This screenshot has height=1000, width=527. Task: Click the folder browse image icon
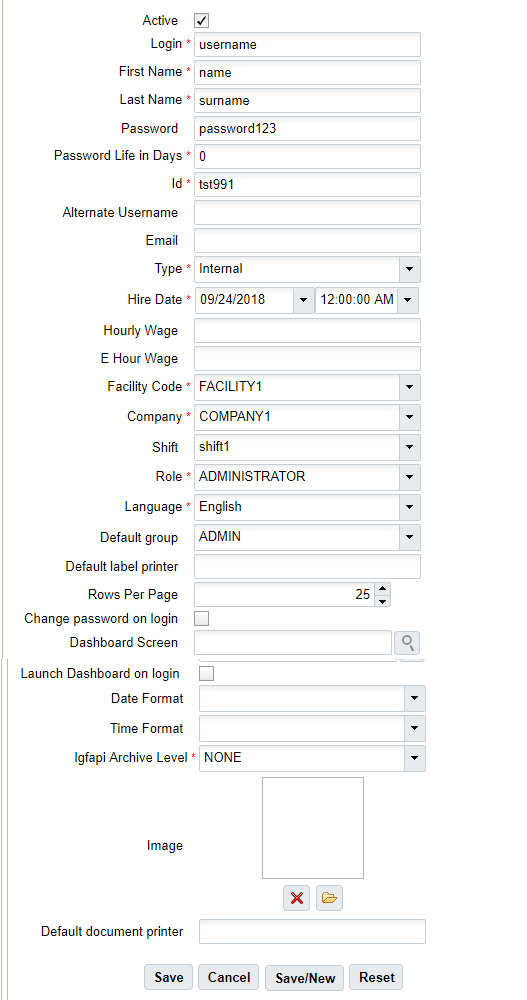[x=329, y=898]
